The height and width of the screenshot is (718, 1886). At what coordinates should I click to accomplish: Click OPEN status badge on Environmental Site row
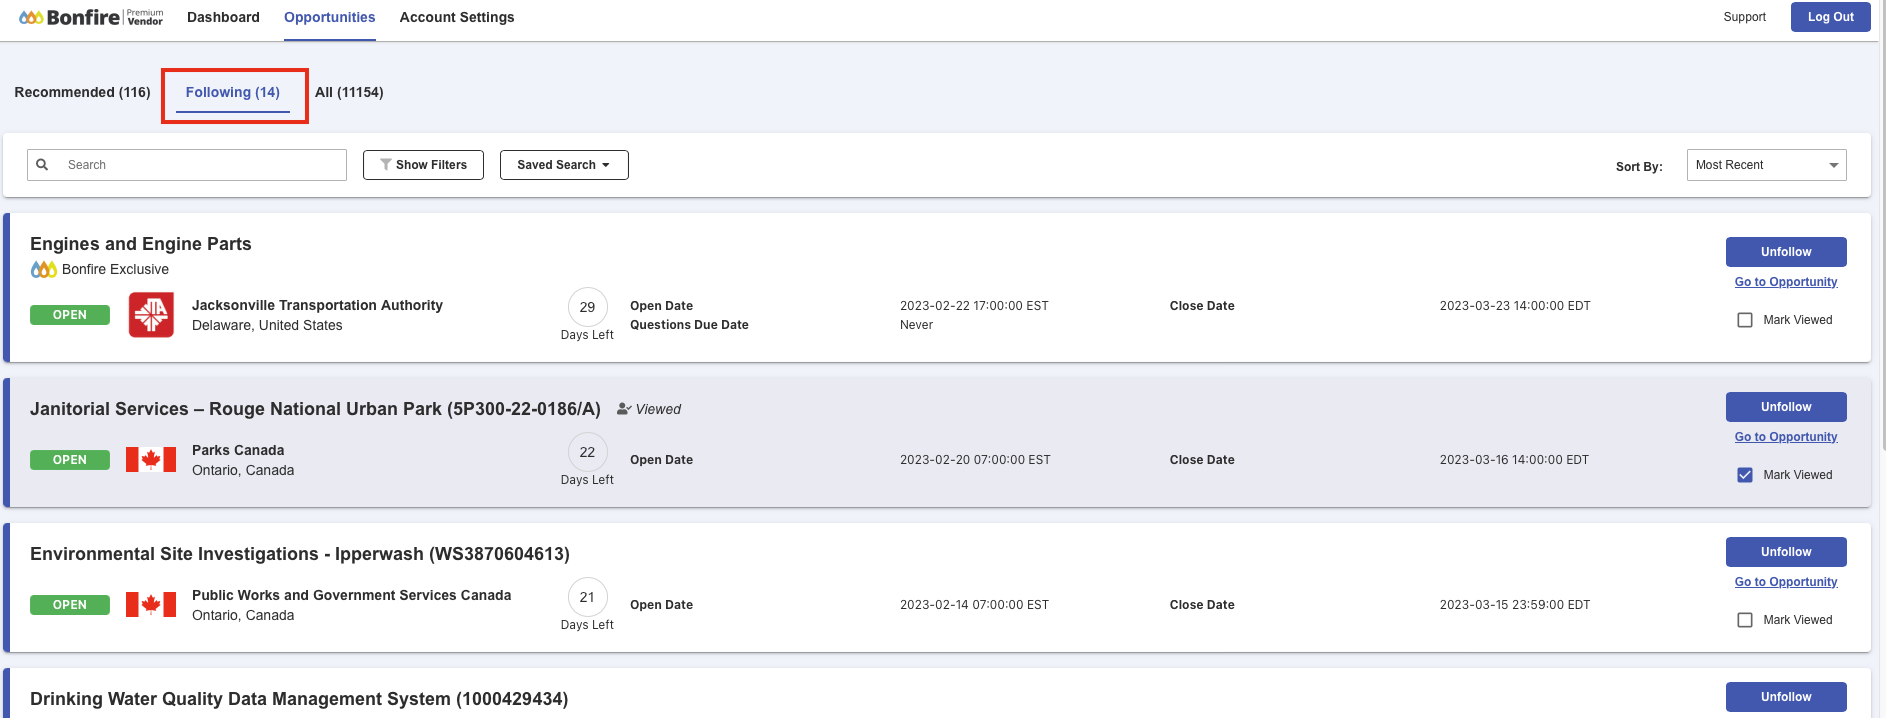(x=70, y=605)
